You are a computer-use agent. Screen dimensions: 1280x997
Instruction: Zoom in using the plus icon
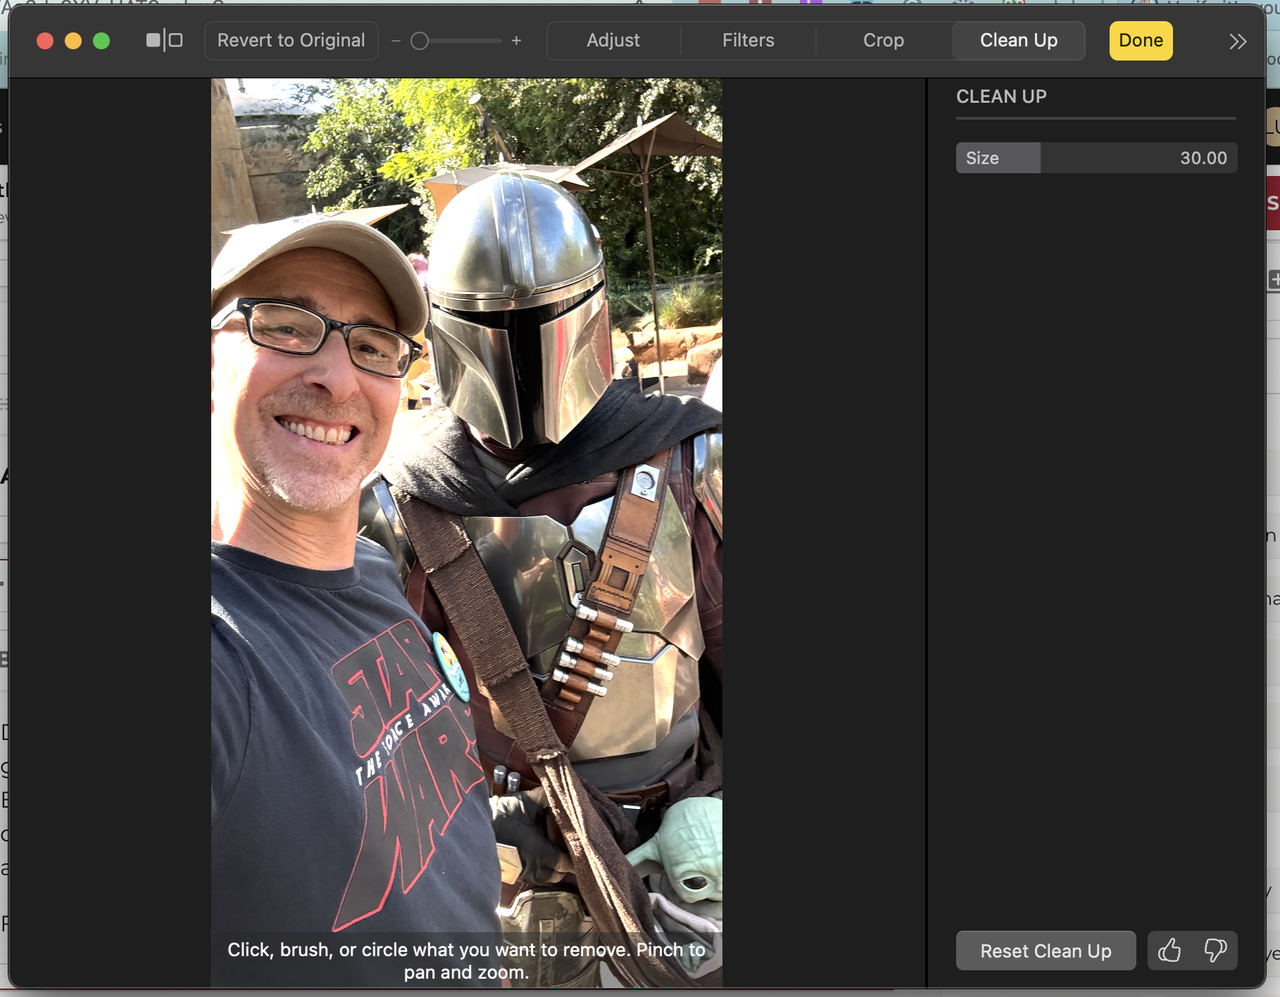tap(516, 41)
